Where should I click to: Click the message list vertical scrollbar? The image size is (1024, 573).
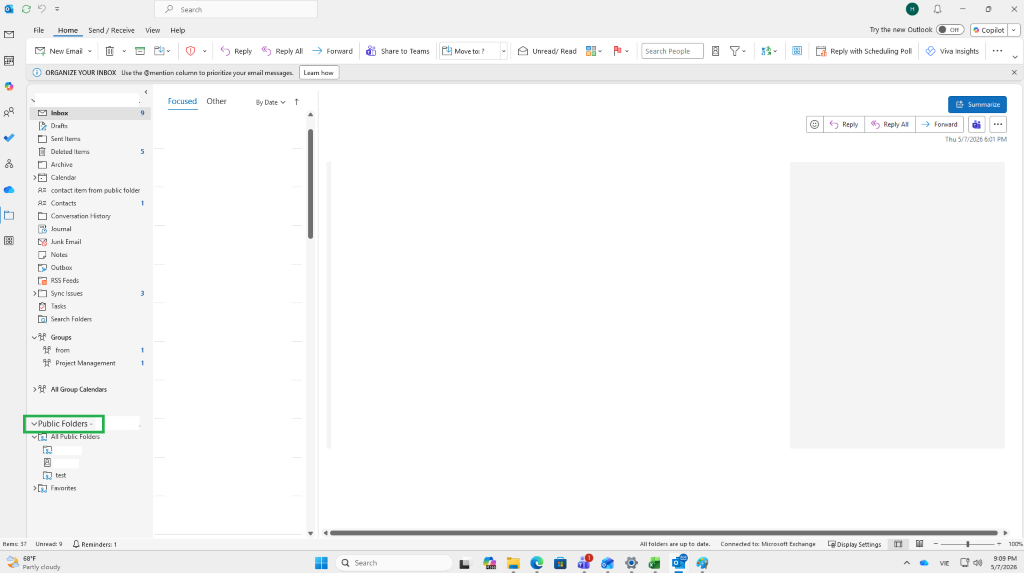310,184
